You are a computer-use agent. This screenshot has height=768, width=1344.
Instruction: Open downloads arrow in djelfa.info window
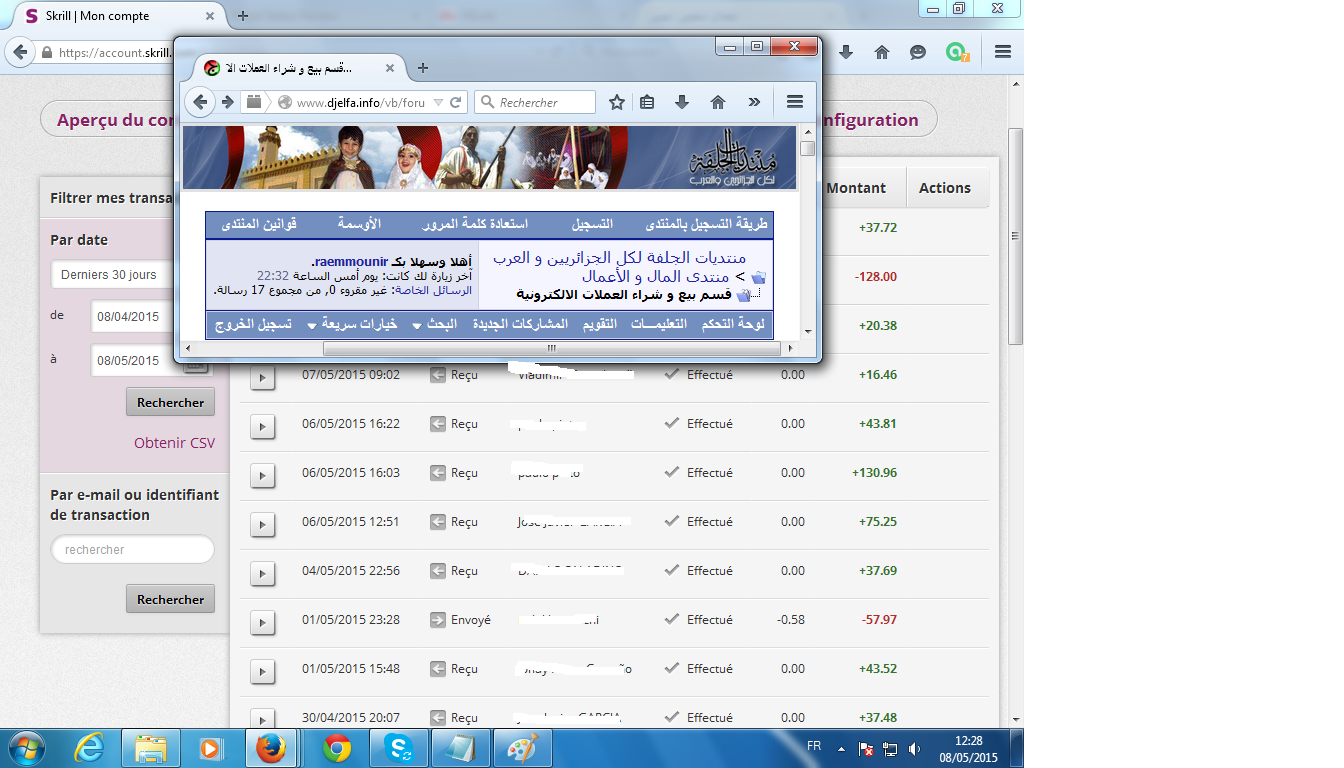[x=682, y=102]
